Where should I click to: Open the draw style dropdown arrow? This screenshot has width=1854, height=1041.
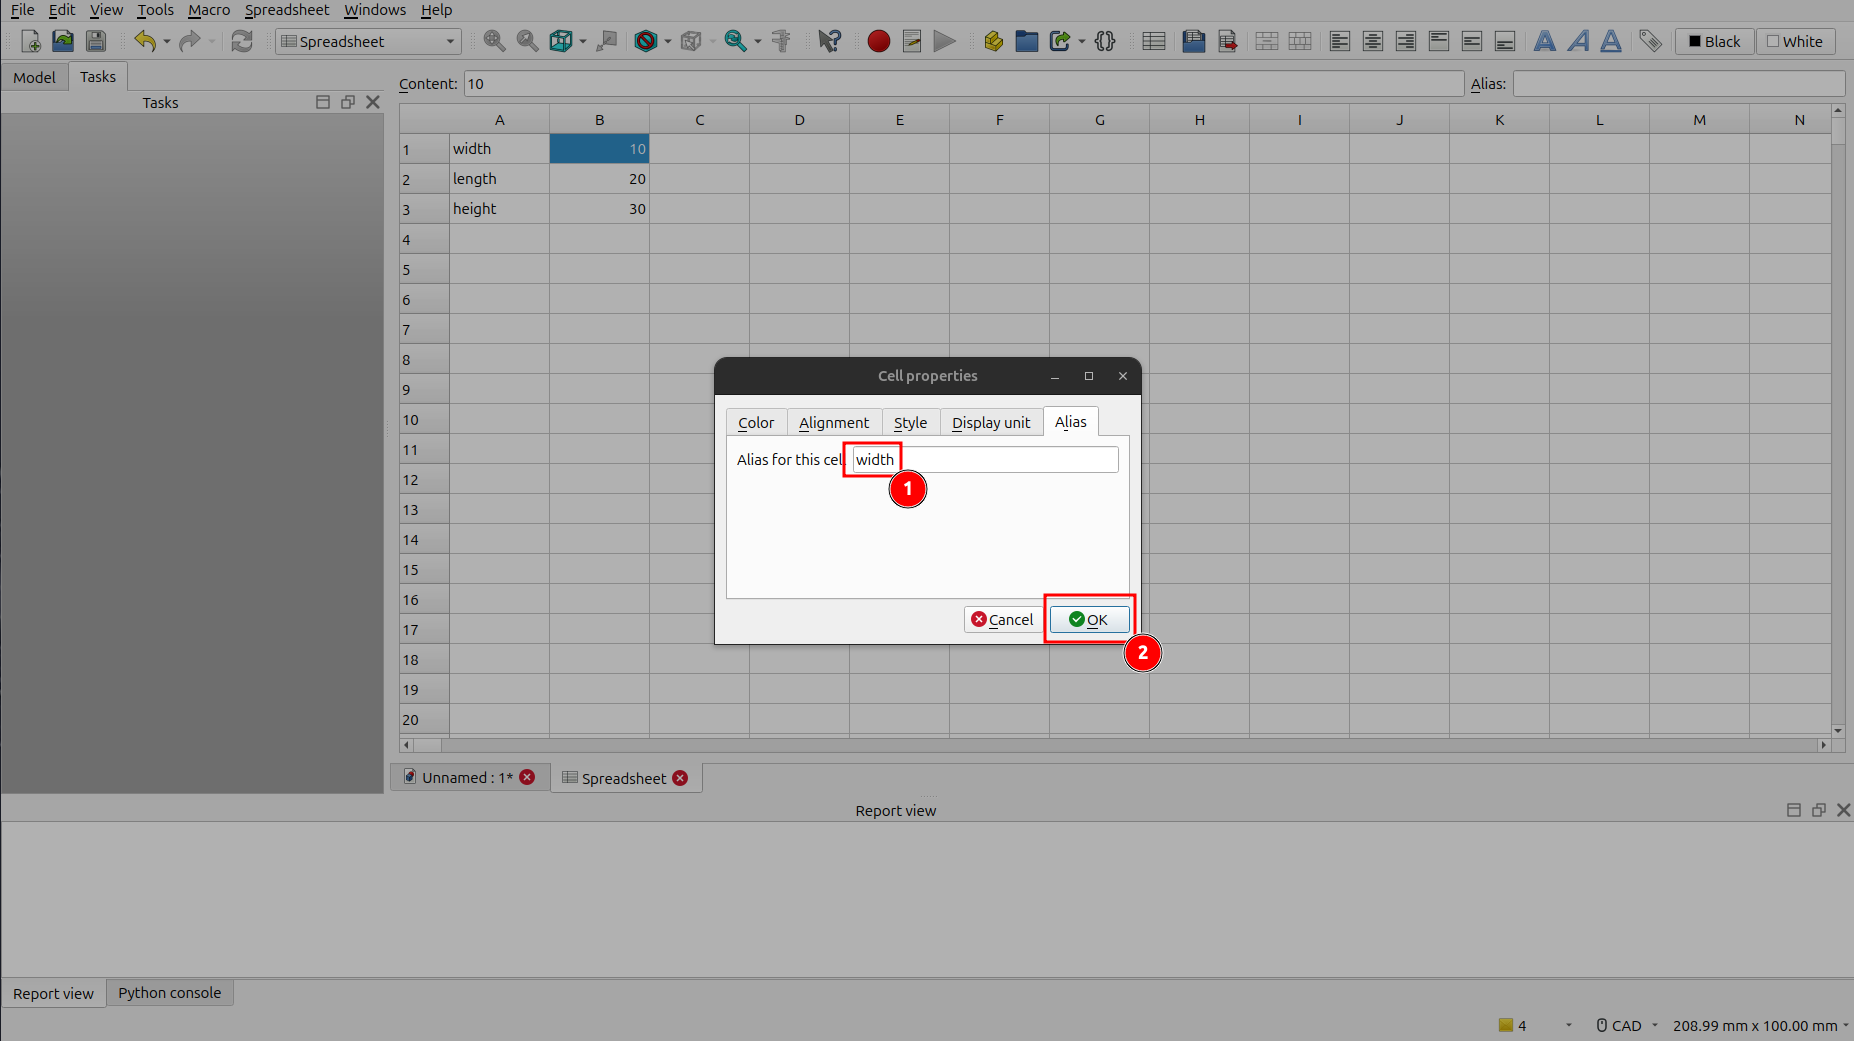click(x=666, y=41)
